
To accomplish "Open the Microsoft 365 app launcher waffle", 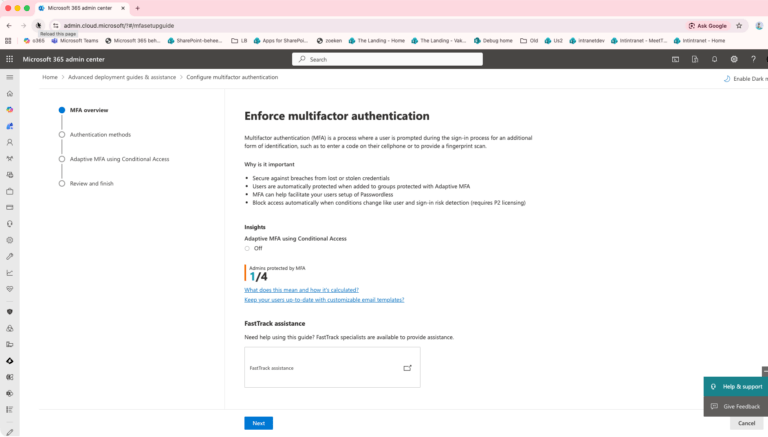I will [x=9, y=59].
